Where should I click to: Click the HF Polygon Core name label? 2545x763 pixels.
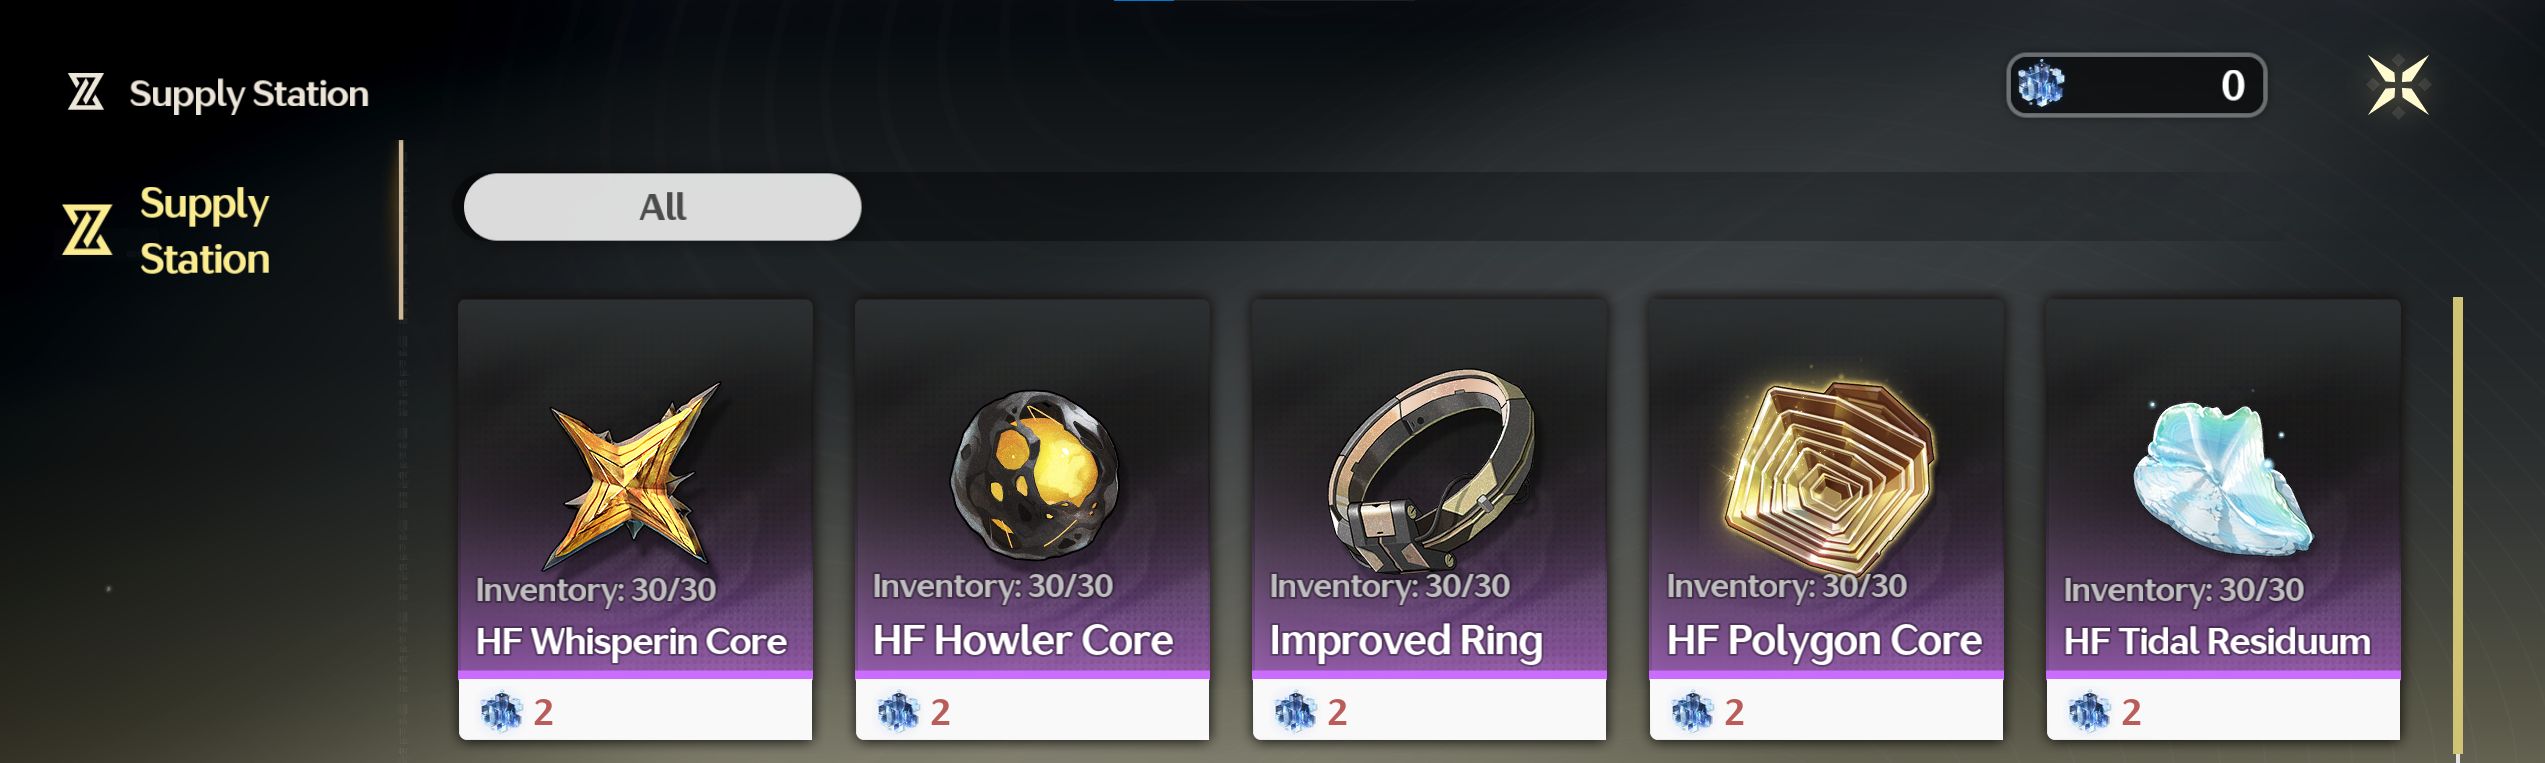click(1824, 641)
